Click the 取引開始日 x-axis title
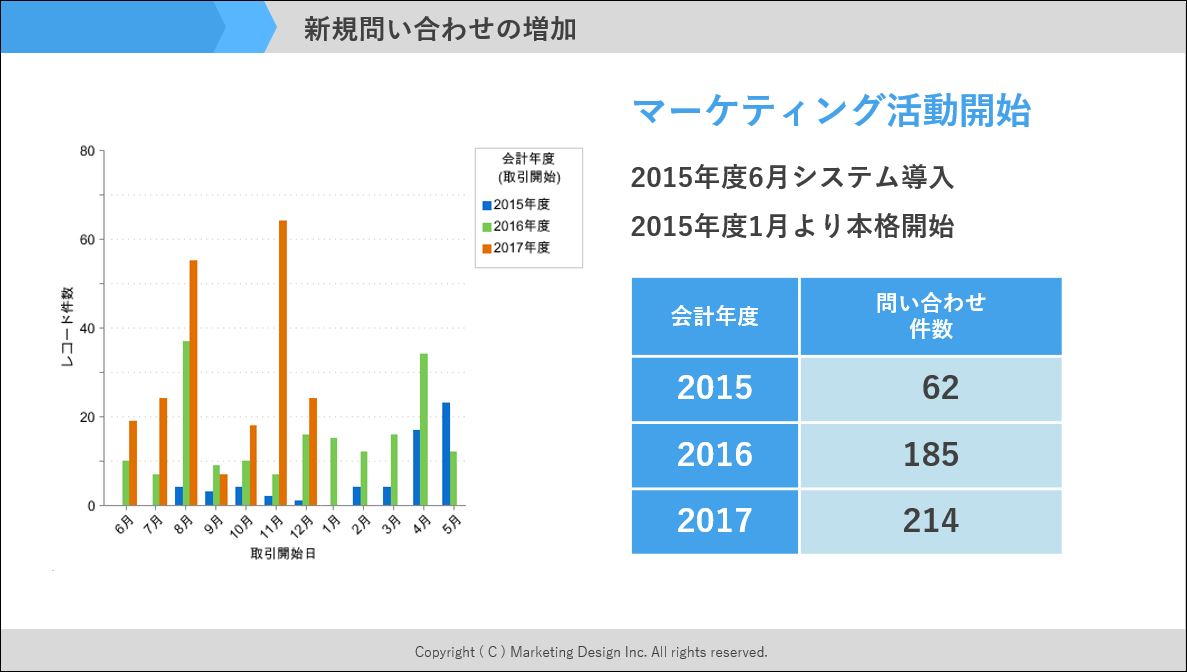Image resolution: width=1187 pixels, height=672 pixels. click(283, 554)
